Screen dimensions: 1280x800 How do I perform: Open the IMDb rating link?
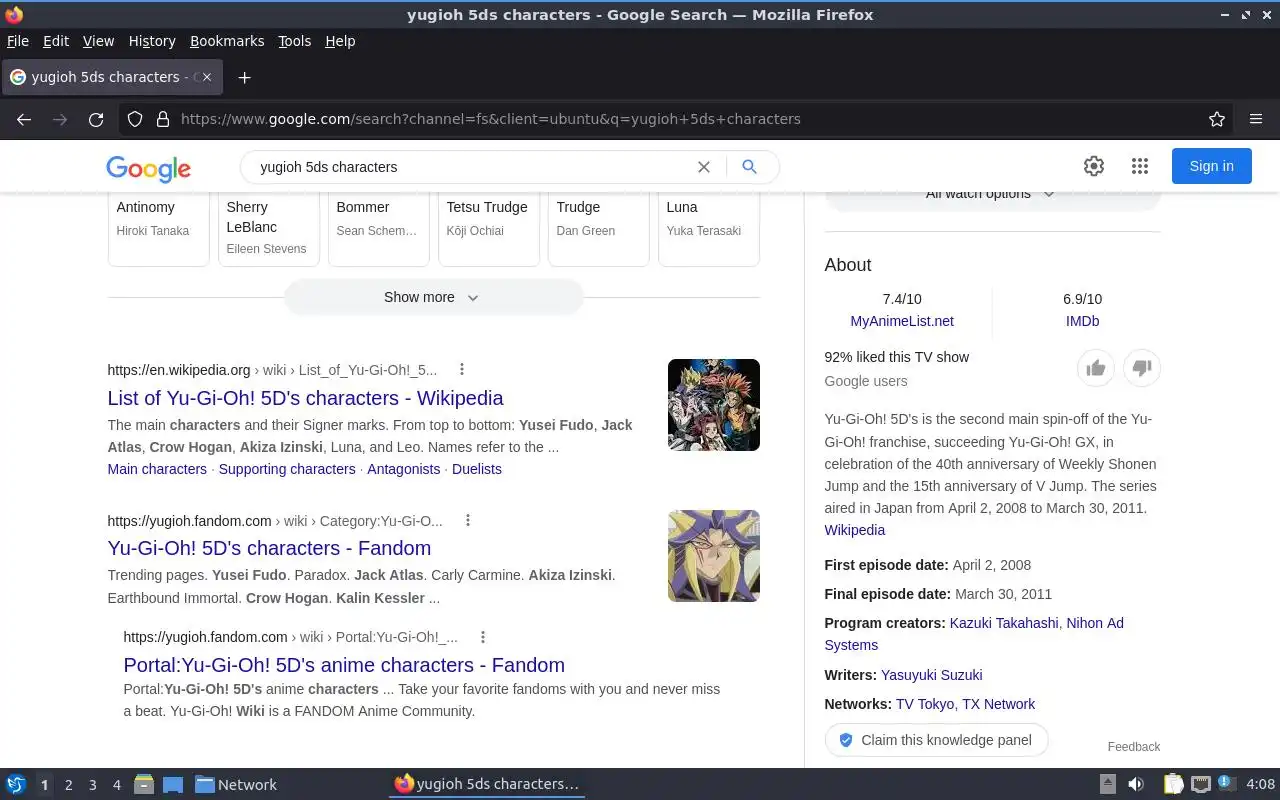1082,321
